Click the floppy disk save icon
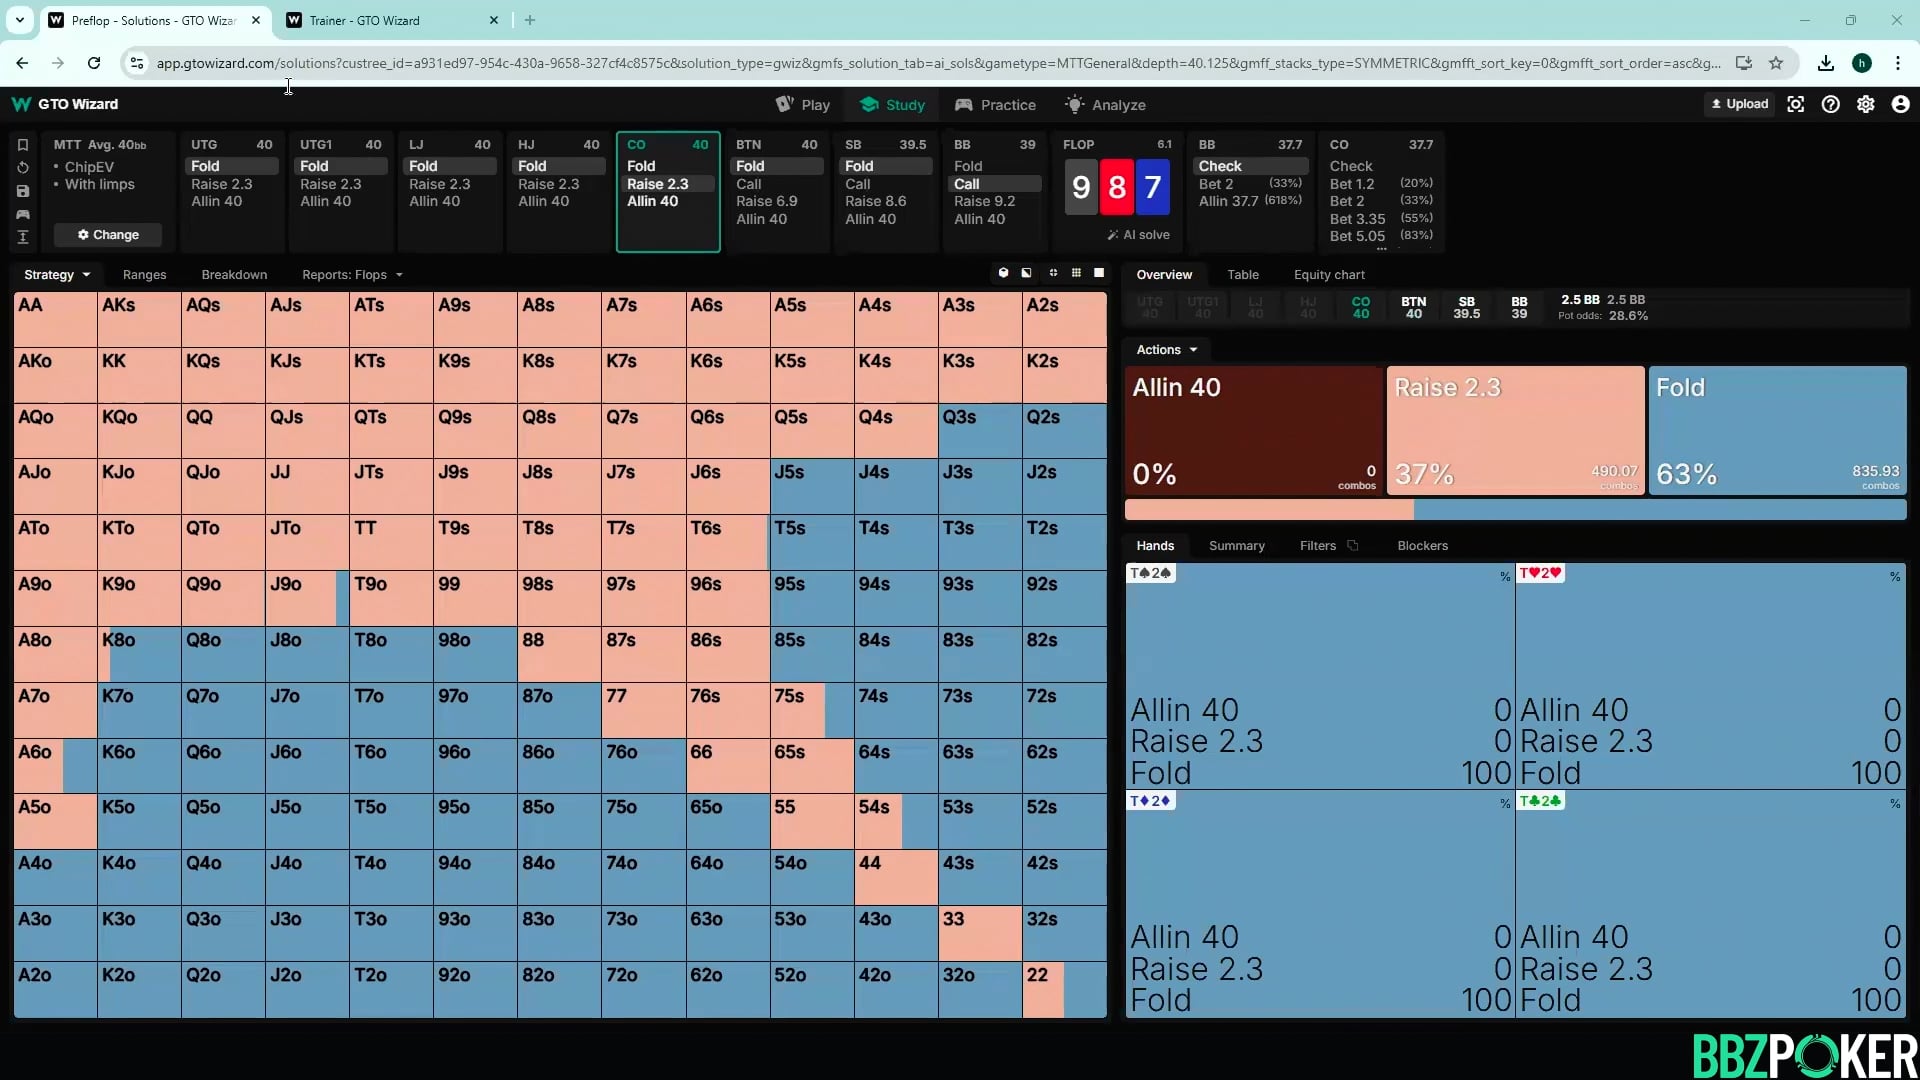This screenshot has height=1080, width=1920. (23, 191)
